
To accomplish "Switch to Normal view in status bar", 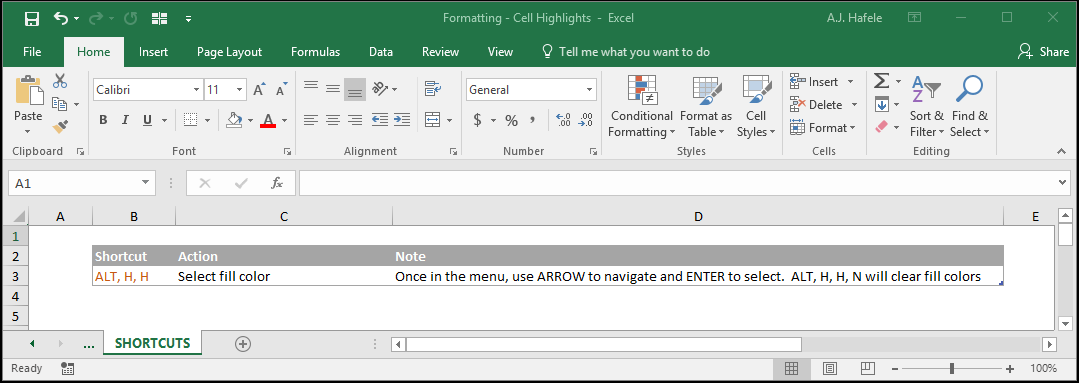I will 791,368.
